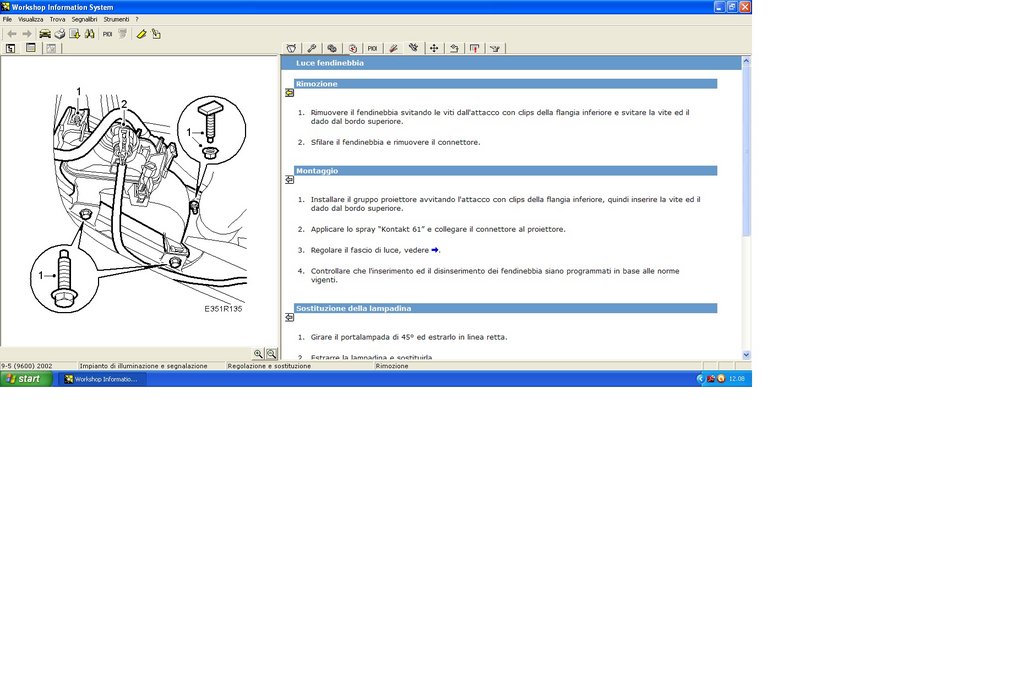Screen dimensions: 1024x683
Task: Click step 'Applicare lo spray Kontakt 61'
Action: click(x=438, y=229)
